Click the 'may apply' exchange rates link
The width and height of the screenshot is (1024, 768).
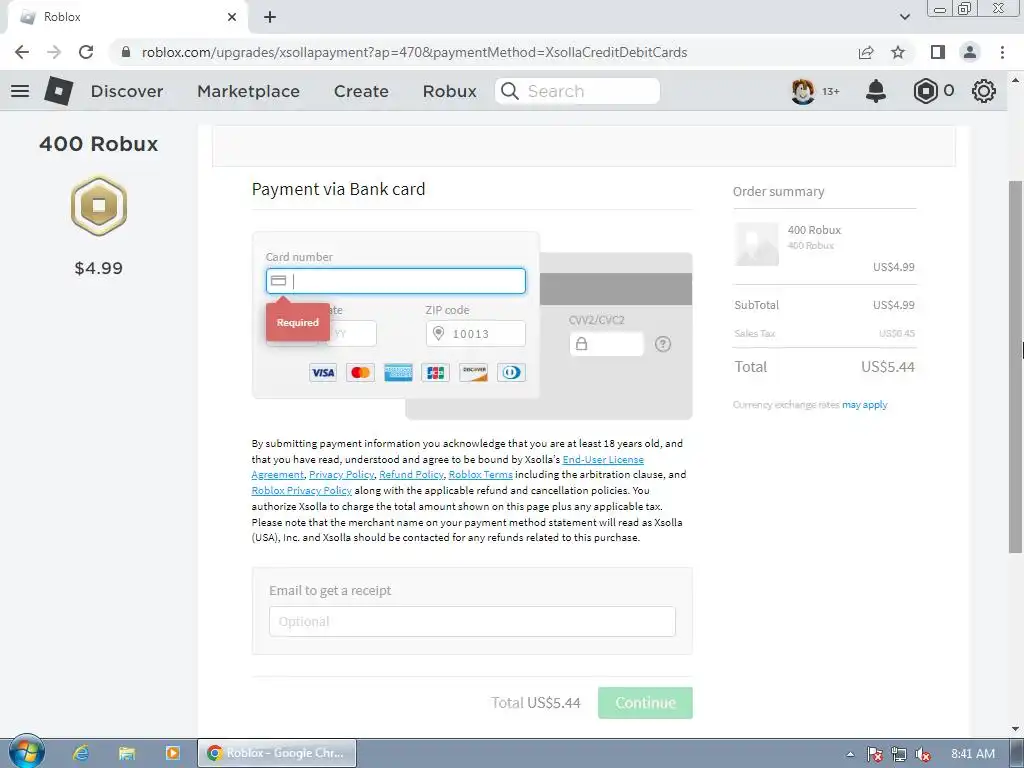pos(865,405)
